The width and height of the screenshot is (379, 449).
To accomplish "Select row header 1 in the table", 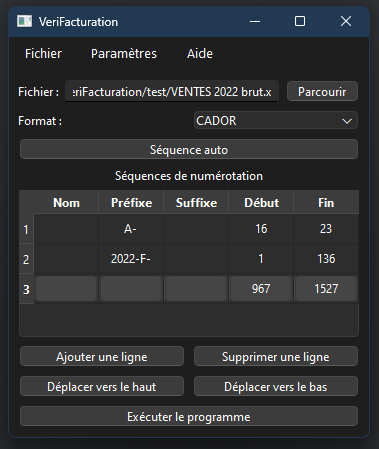I will tap(26, 229).
